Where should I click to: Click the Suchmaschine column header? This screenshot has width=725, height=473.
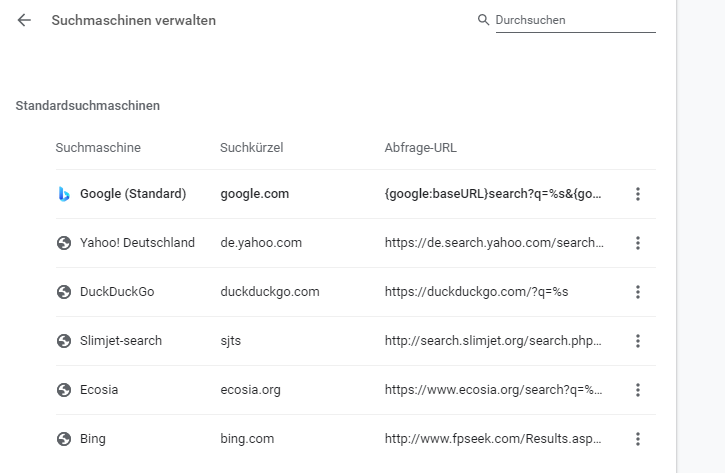[98, 147]
